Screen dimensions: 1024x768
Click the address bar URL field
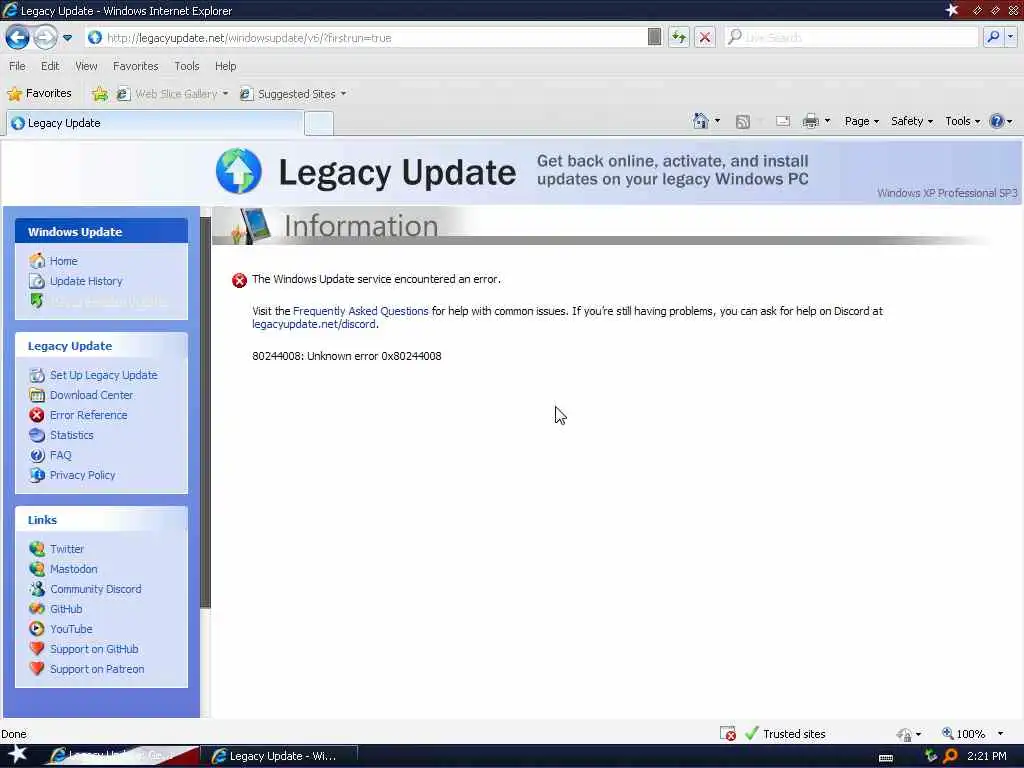tap(366, 38)
